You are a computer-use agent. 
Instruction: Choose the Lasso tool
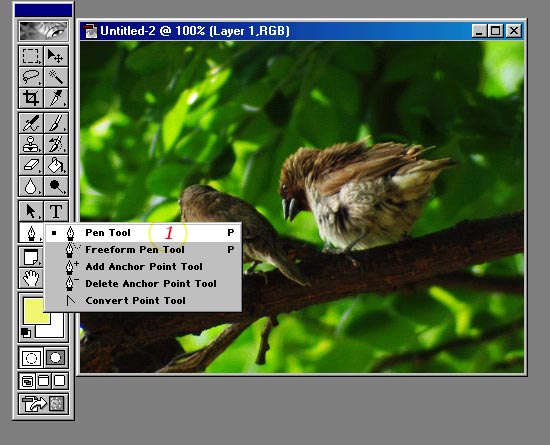pos(31,77)
